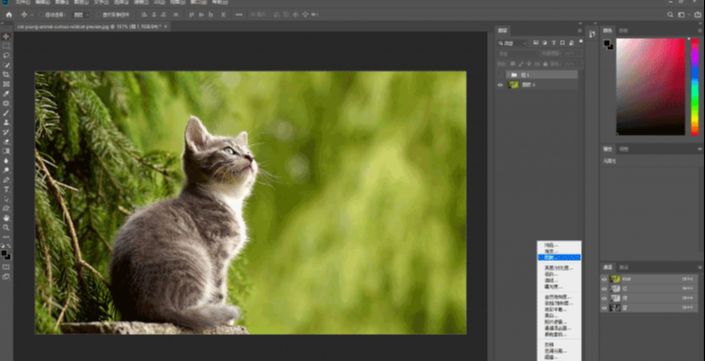
Task: Select the Eyedropper tool
Action: 6,94
